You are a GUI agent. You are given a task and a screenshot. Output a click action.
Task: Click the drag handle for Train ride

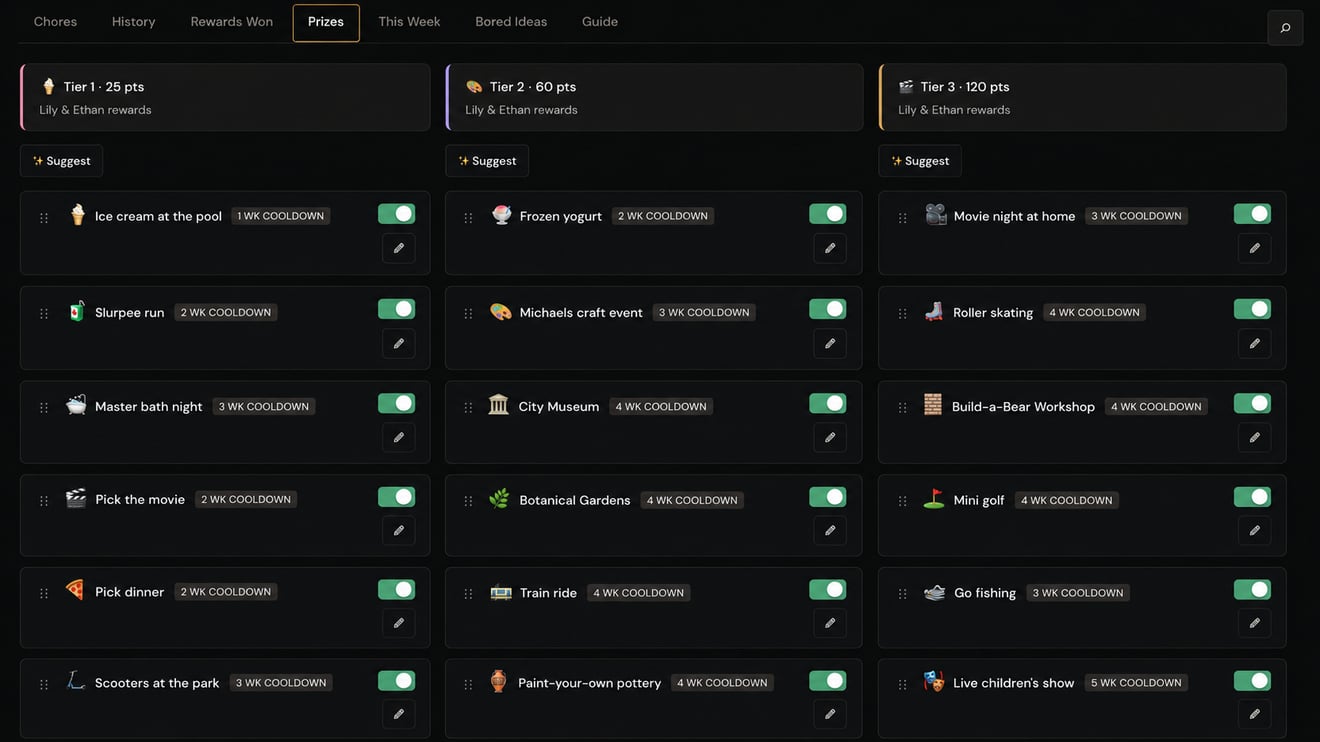[x=468, y=594]
